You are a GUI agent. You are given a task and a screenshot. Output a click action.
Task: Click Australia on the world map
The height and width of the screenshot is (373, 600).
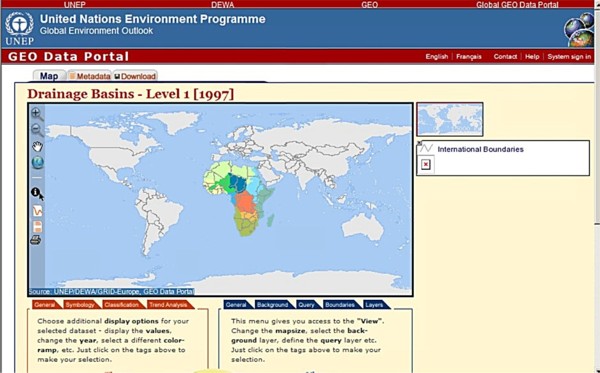pyautogui.click(x=362, y=226)
